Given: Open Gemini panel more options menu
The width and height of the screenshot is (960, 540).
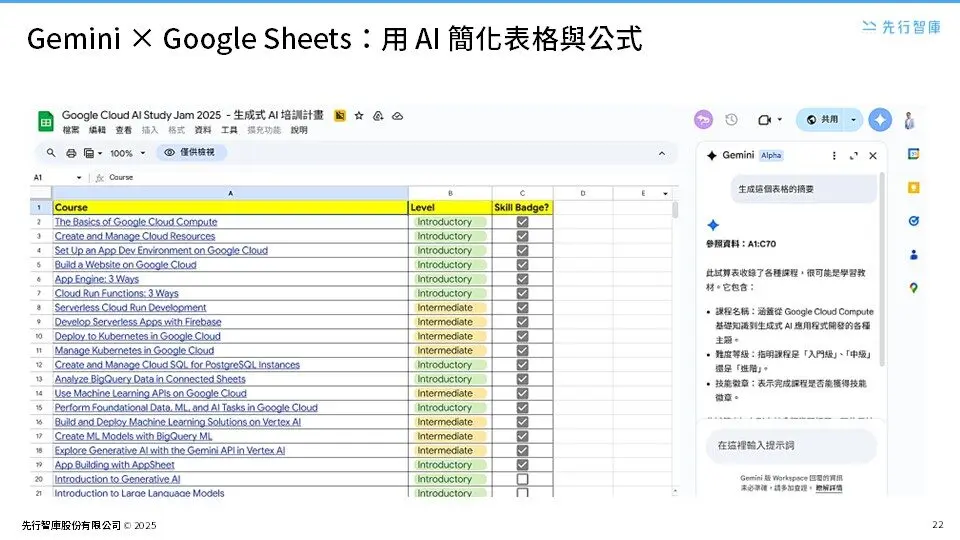Looking at the screenshot, I should click(x=834, y=156).
